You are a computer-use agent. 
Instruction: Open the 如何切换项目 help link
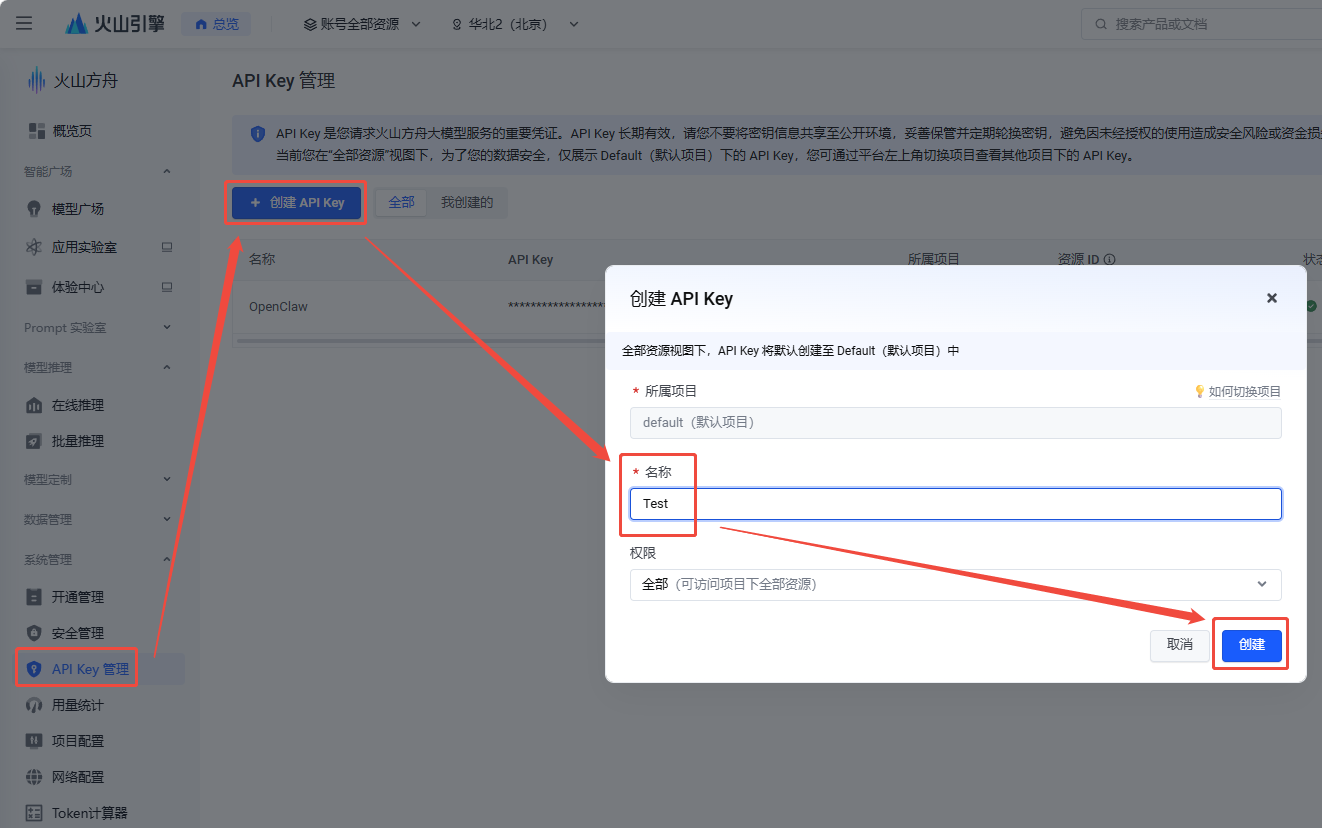[1244, 392]
